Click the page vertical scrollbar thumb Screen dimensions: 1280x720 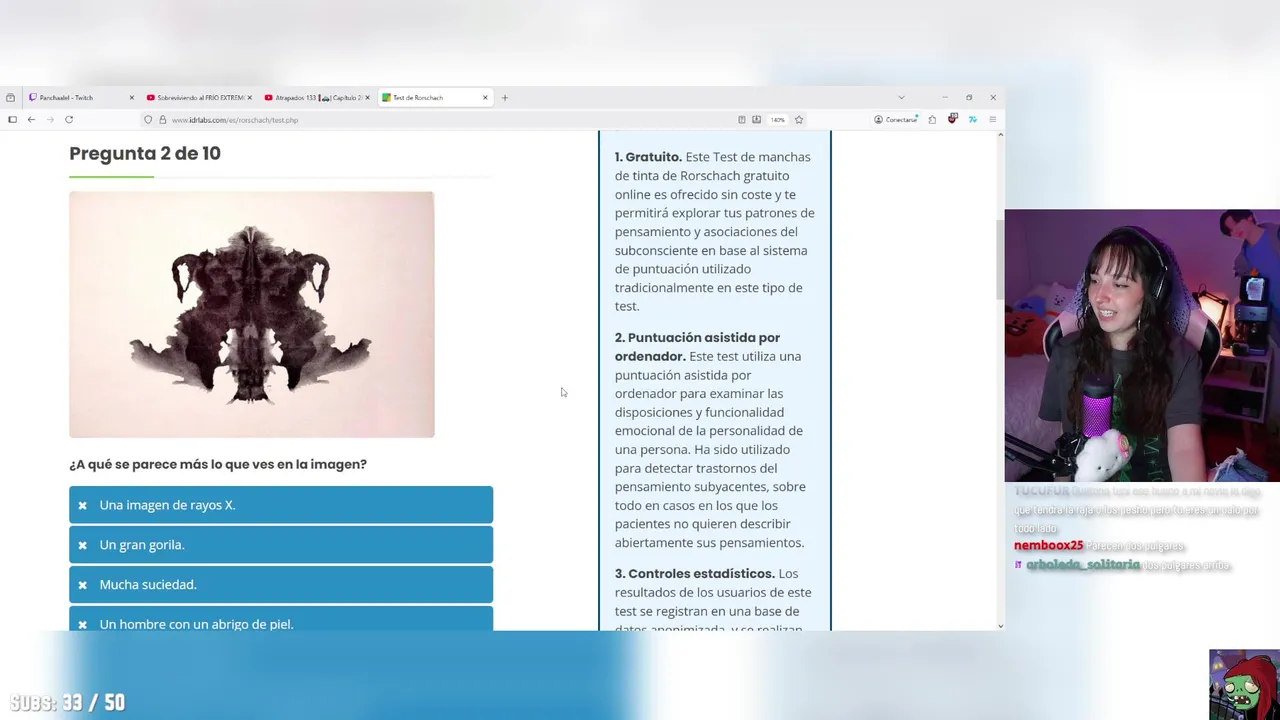tap(1000, 259)
